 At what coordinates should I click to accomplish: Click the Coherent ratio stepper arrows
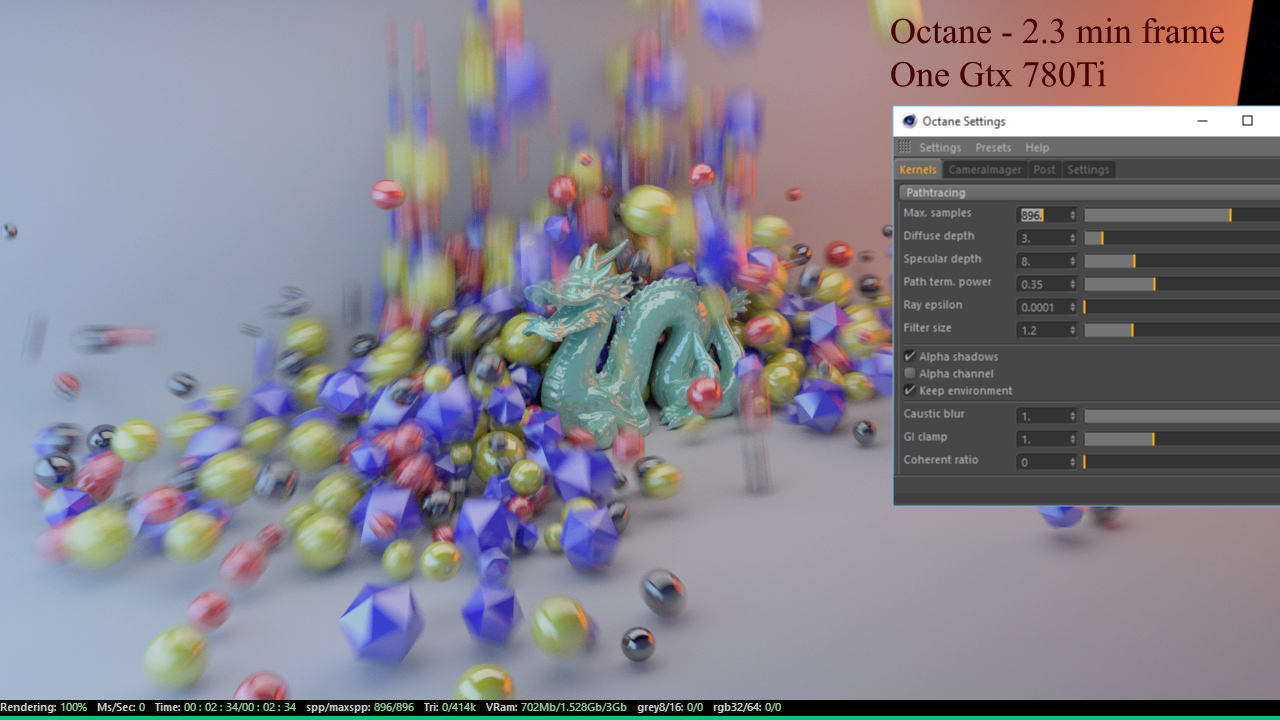(1073, 462)
